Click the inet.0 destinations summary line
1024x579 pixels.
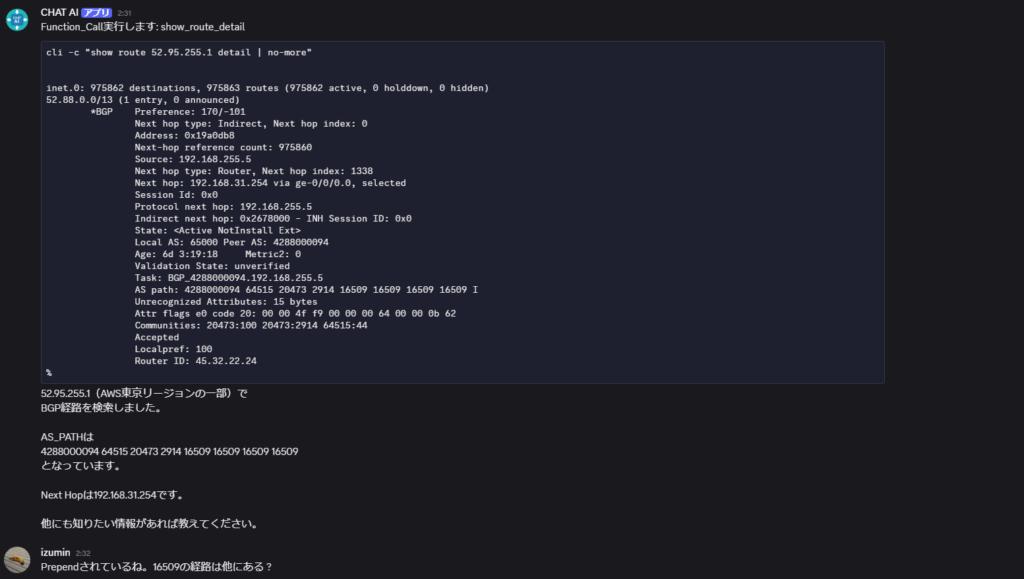267,87
